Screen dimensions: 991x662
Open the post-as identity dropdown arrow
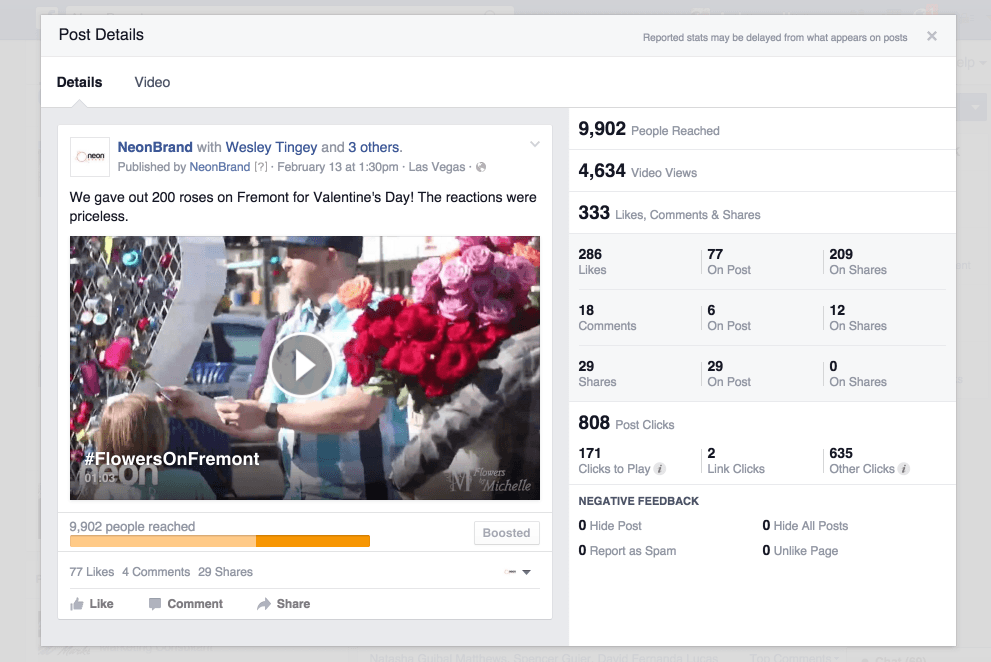526,572
